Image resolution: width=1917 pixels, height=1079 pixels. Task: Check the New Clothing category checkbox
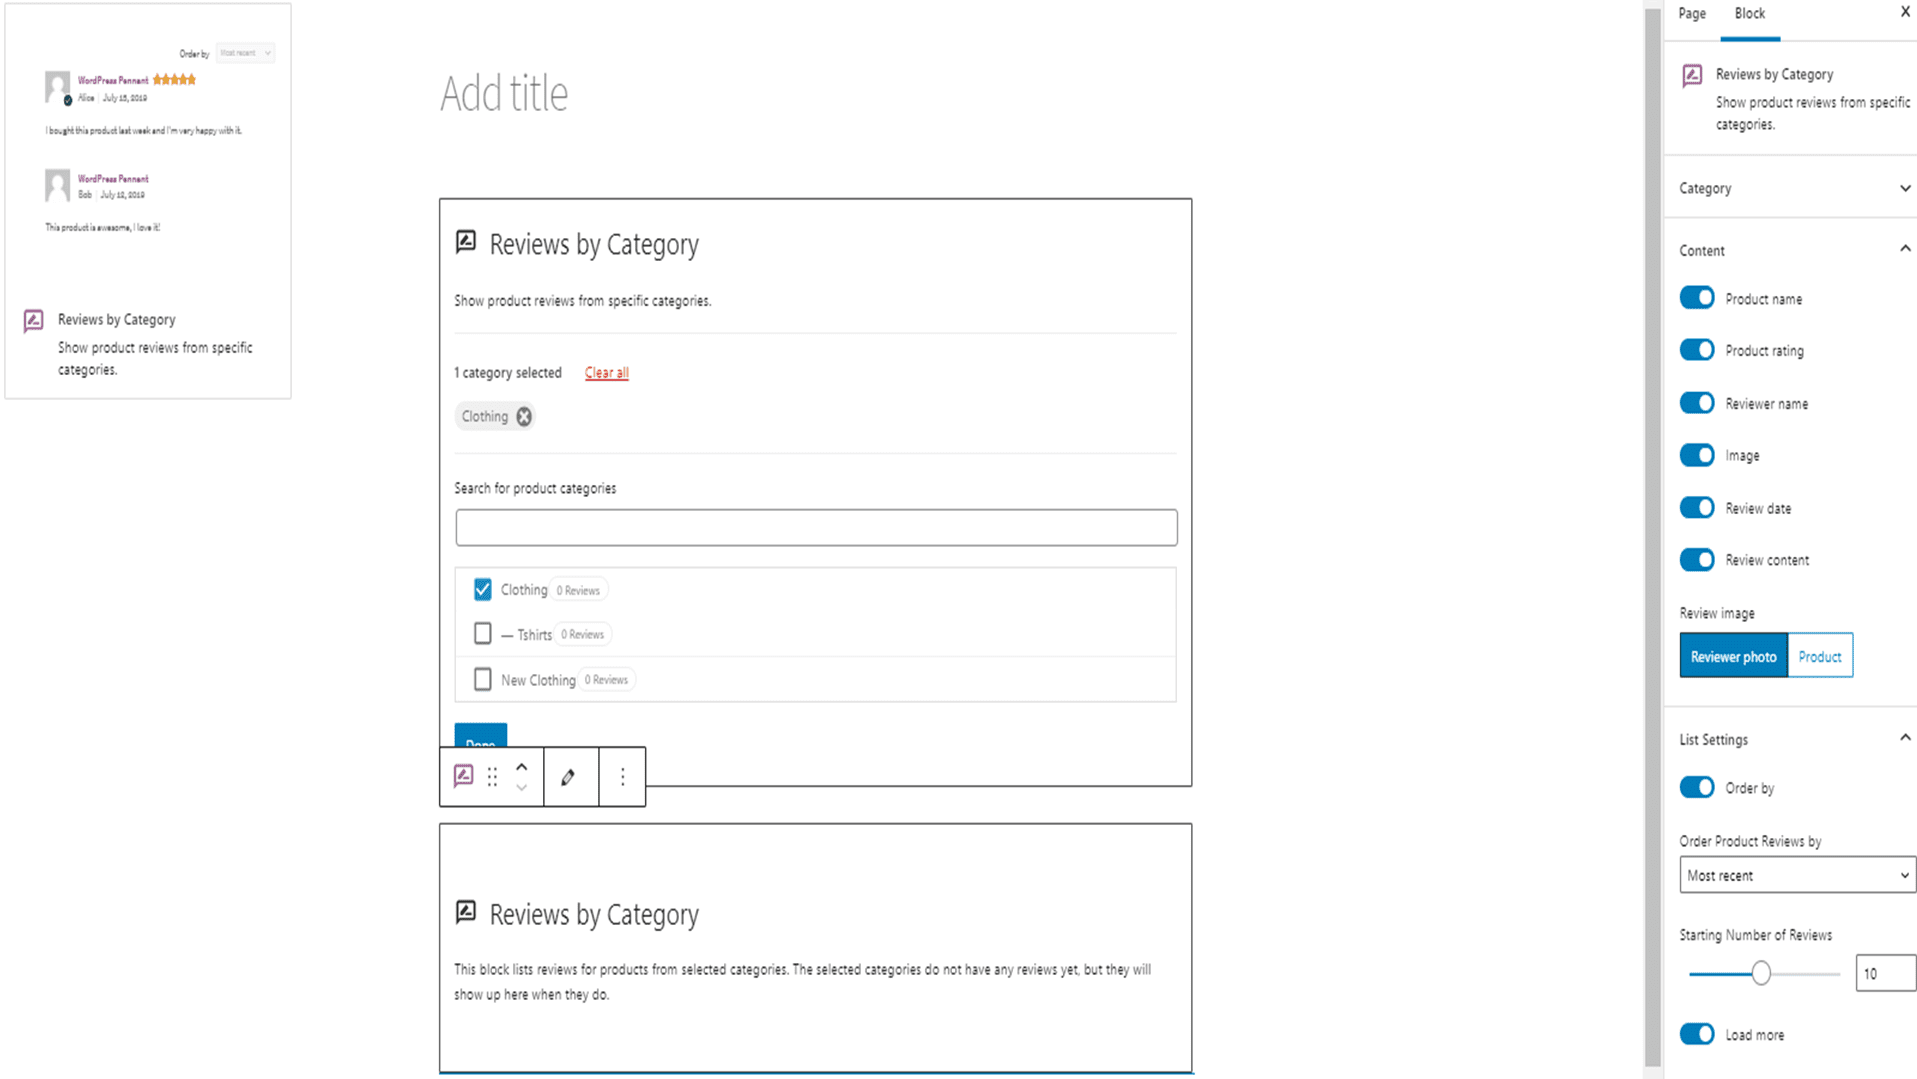(x=483, y=680)
